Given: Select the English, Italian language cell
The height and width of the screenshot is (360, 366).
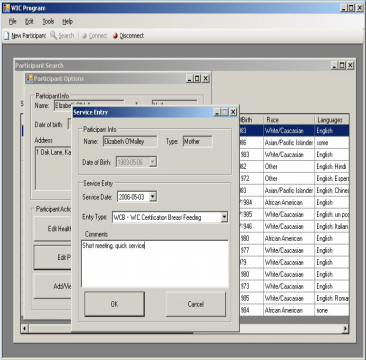Looking at the screenshot, I should coord(332,227).
